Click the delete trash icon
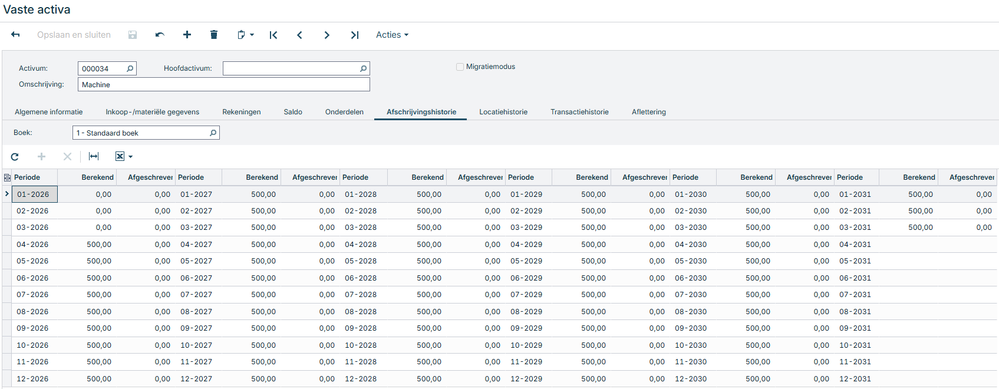This screenshot has height=389, width=999. 214,35
